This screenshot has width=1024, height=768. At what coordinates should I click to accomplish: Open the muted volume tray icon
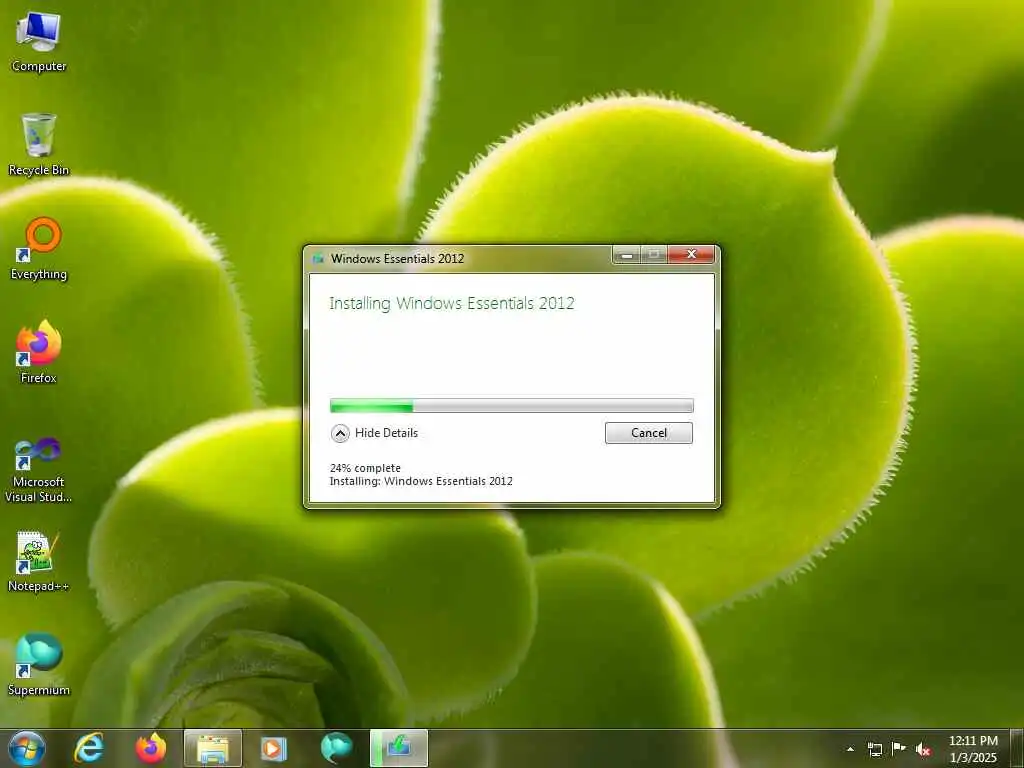[x=923, y=749]
